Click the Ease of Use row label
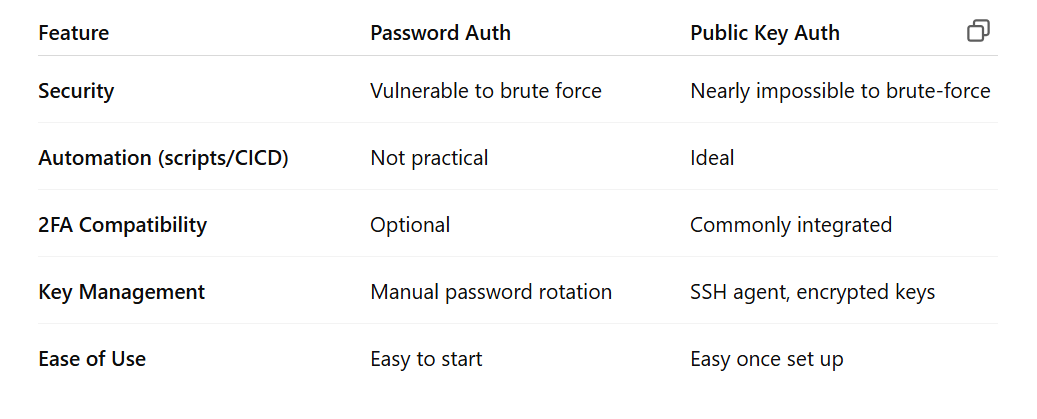Screen dimensions: 1037x419 pyautogui.click(x=92, y=359)
